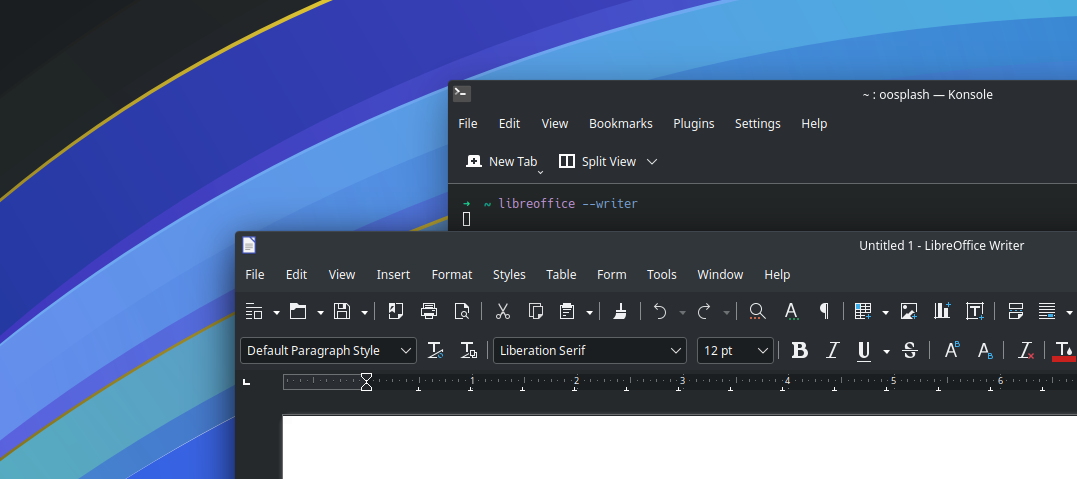
Task: Open the Writer Insert menu
Action: (393, 274)
